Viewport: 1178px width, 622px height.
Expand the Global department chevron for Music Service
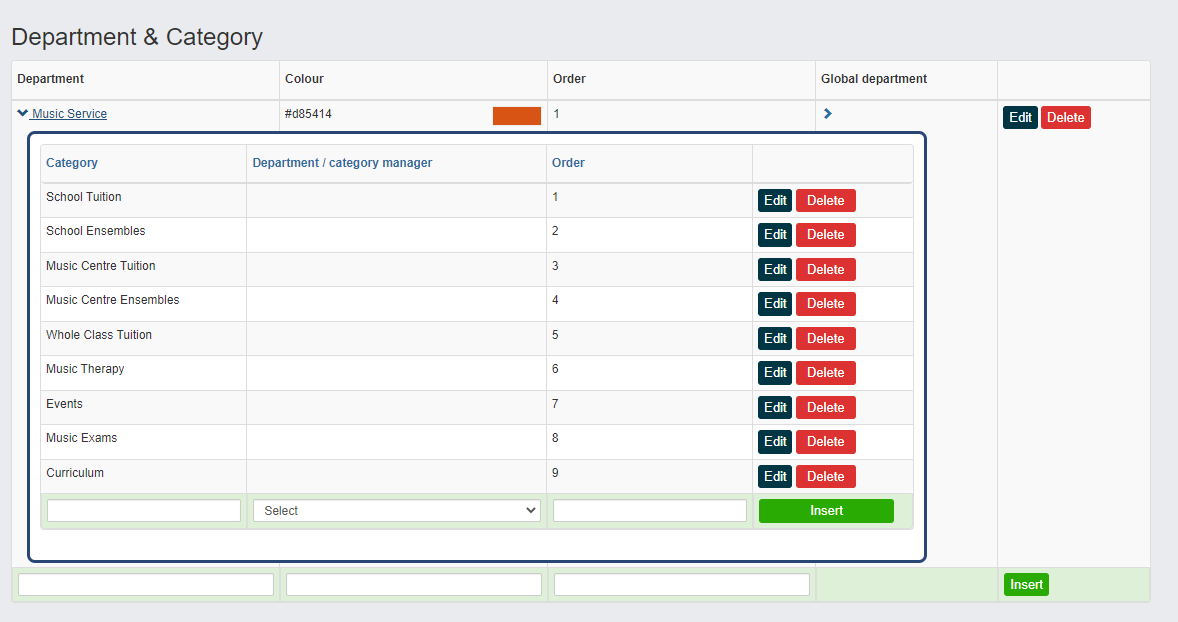coord(827,113)
